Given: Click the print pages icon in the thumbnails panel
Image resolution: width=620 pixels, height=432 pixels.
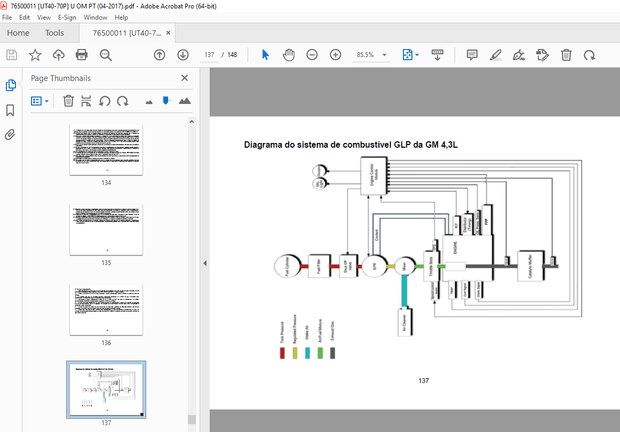Looking at the screenshot, I should [86, 101].
